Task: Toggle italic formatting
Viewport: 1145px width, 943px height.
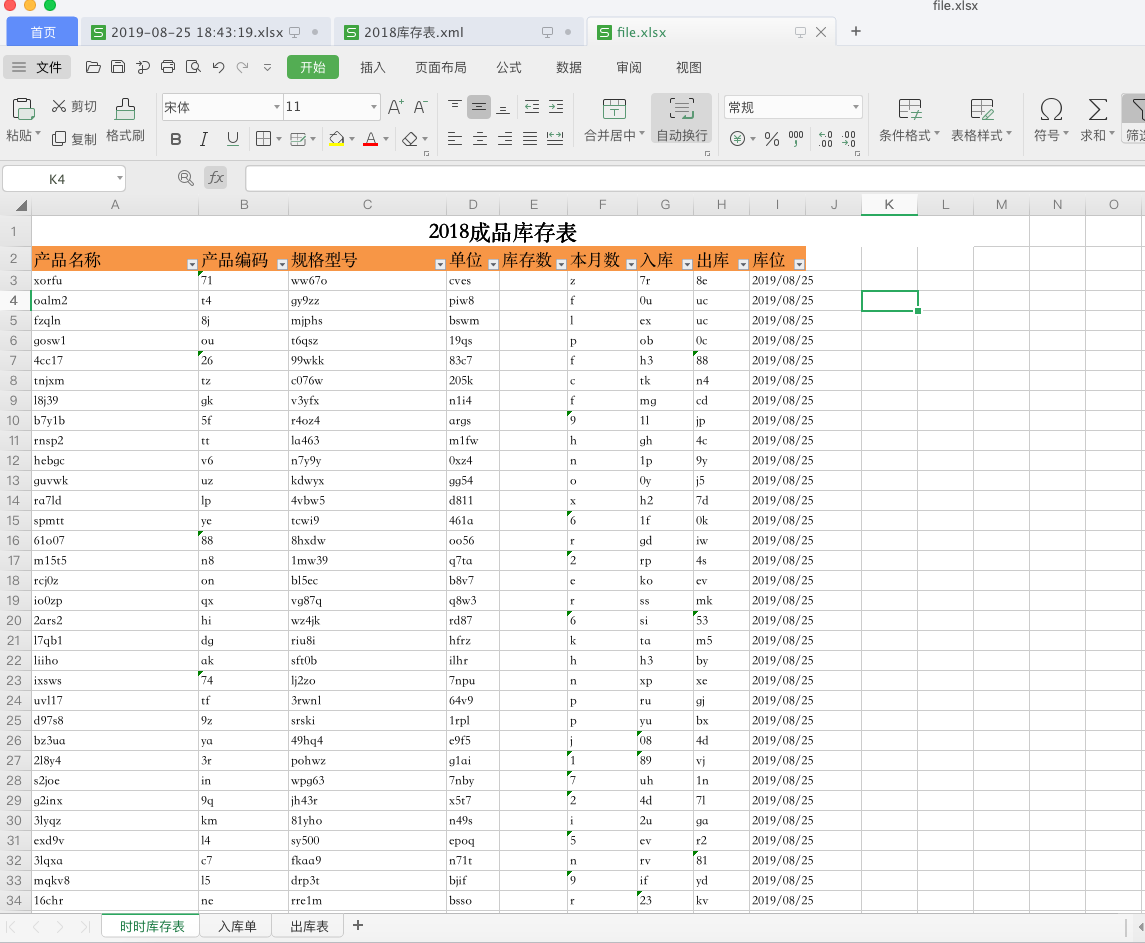Action: point(204,139)
